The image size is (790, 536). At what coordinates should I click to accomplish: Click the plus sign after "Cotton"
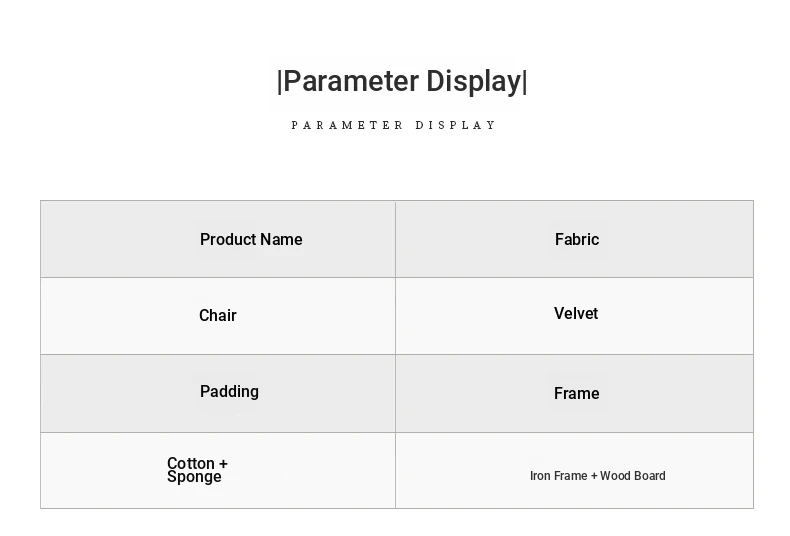[x=223, y=464]
